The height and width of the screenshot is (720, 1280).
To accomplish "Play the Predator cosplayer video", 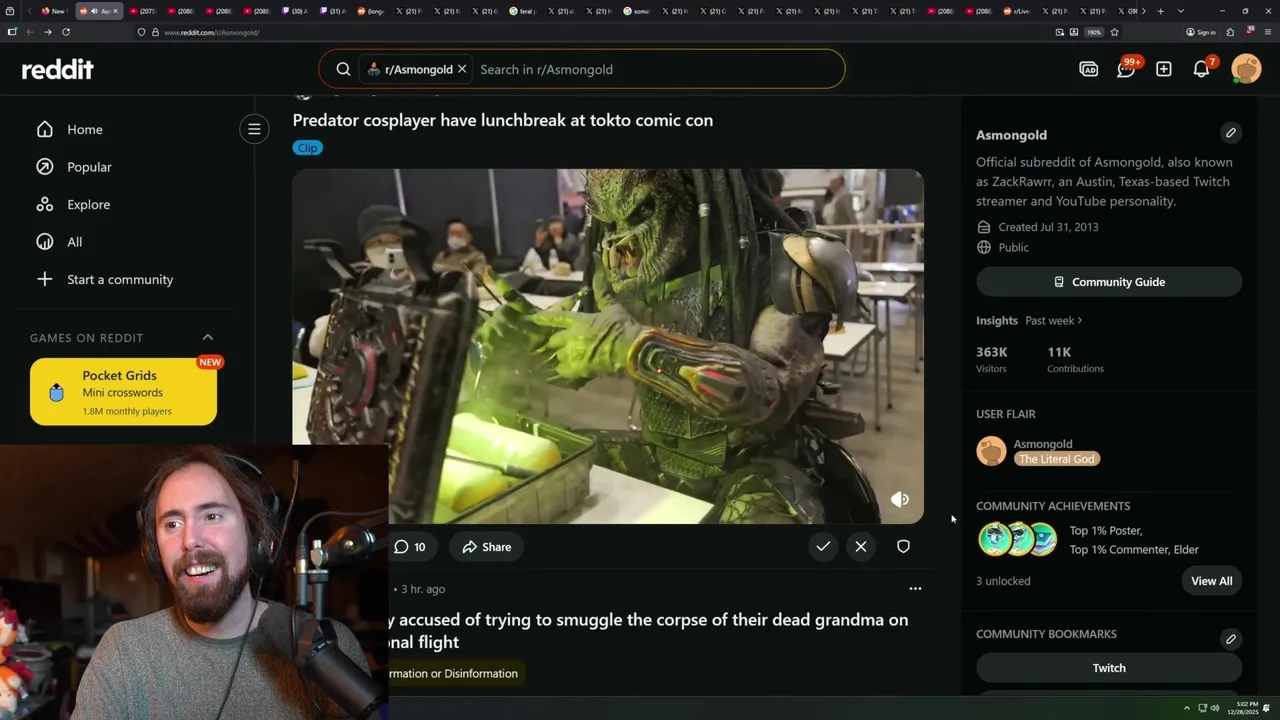I will click(x=608, y=346).
